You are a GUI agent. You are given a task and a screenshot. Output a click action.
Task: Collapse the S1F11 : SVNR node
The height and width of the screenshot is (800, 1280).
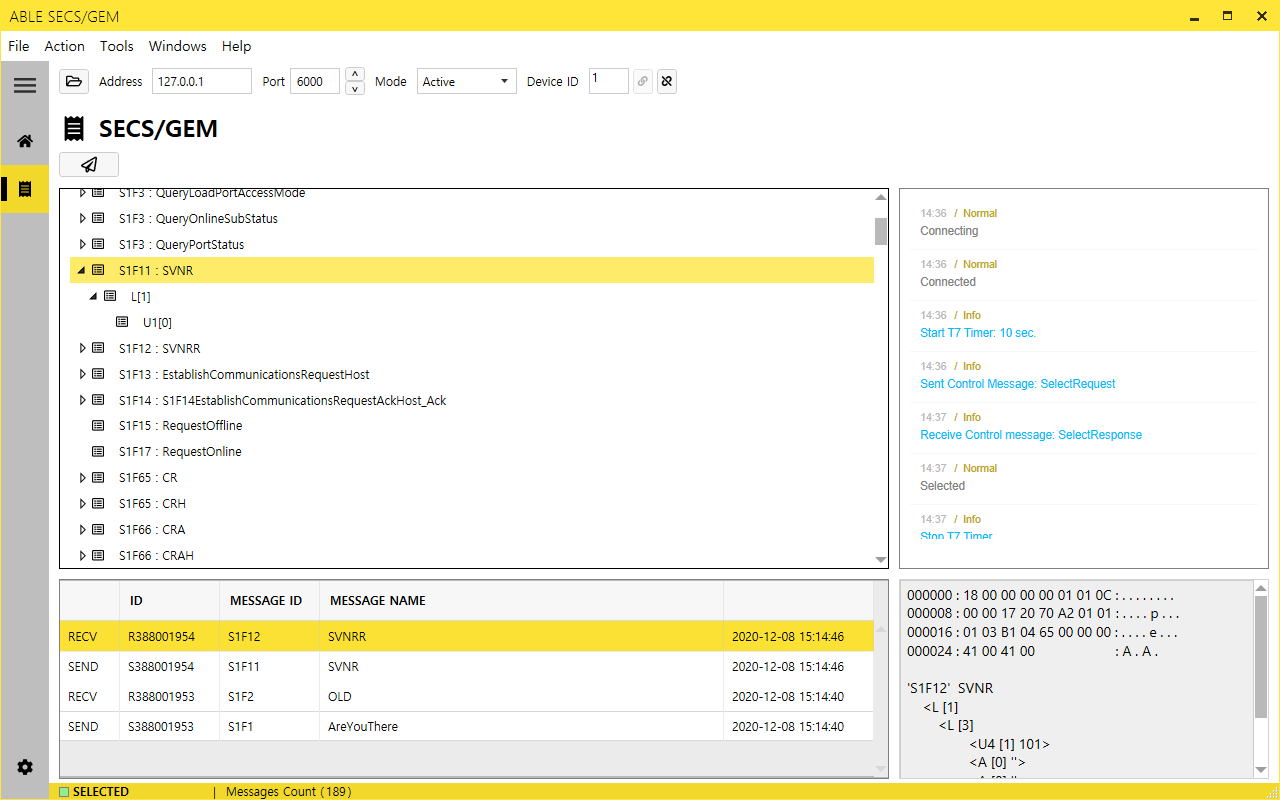point(82,270)
